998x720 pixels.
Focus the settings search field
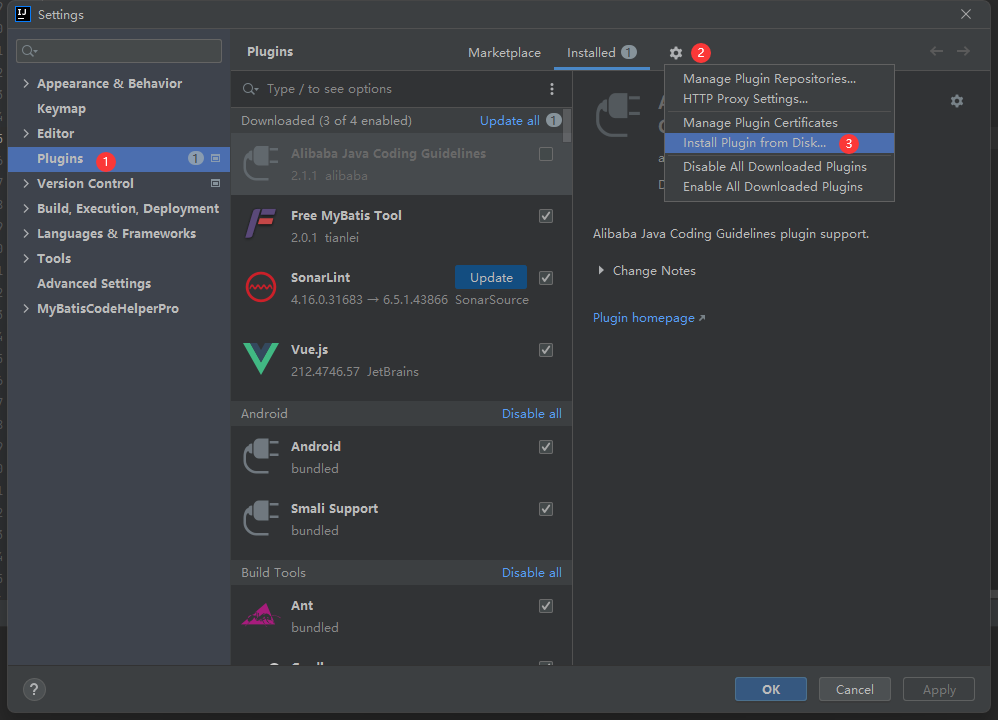[119, 51]
